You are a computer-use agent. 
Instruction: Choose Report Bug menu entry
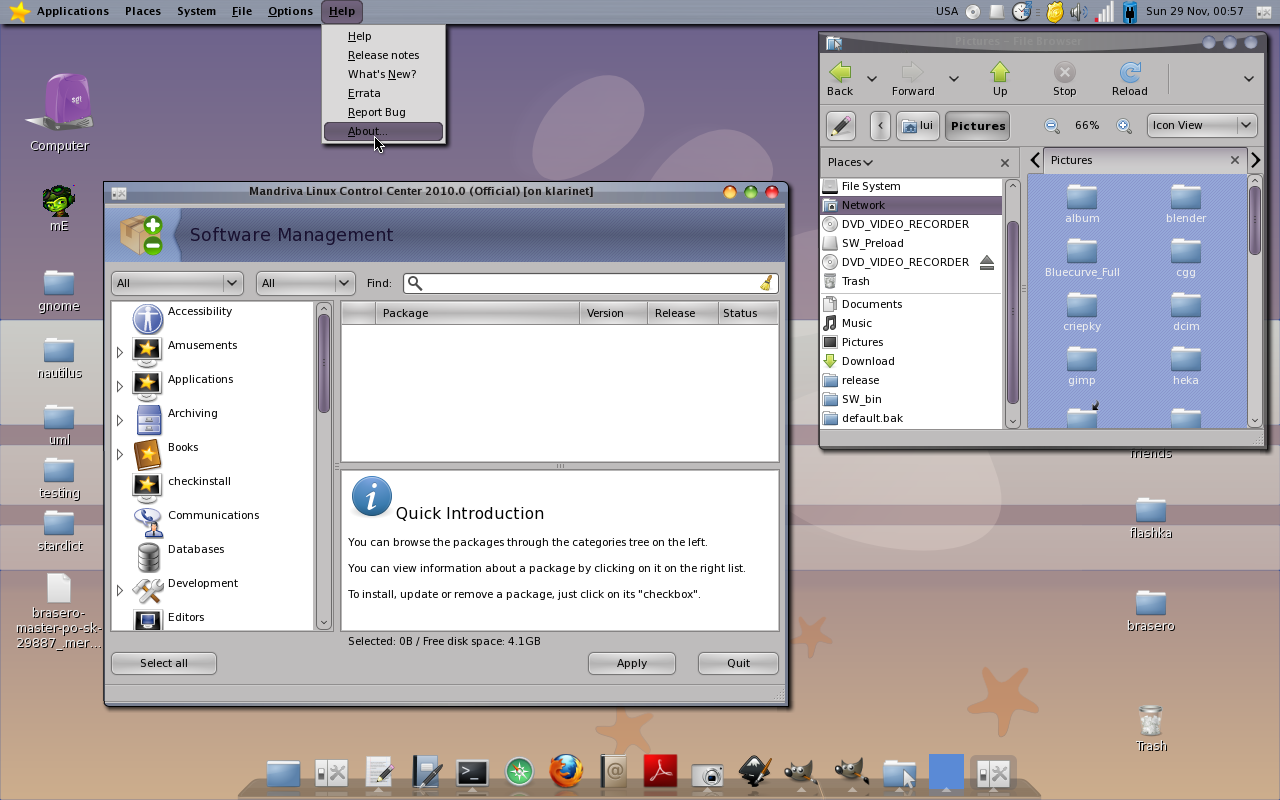point(383,112)
